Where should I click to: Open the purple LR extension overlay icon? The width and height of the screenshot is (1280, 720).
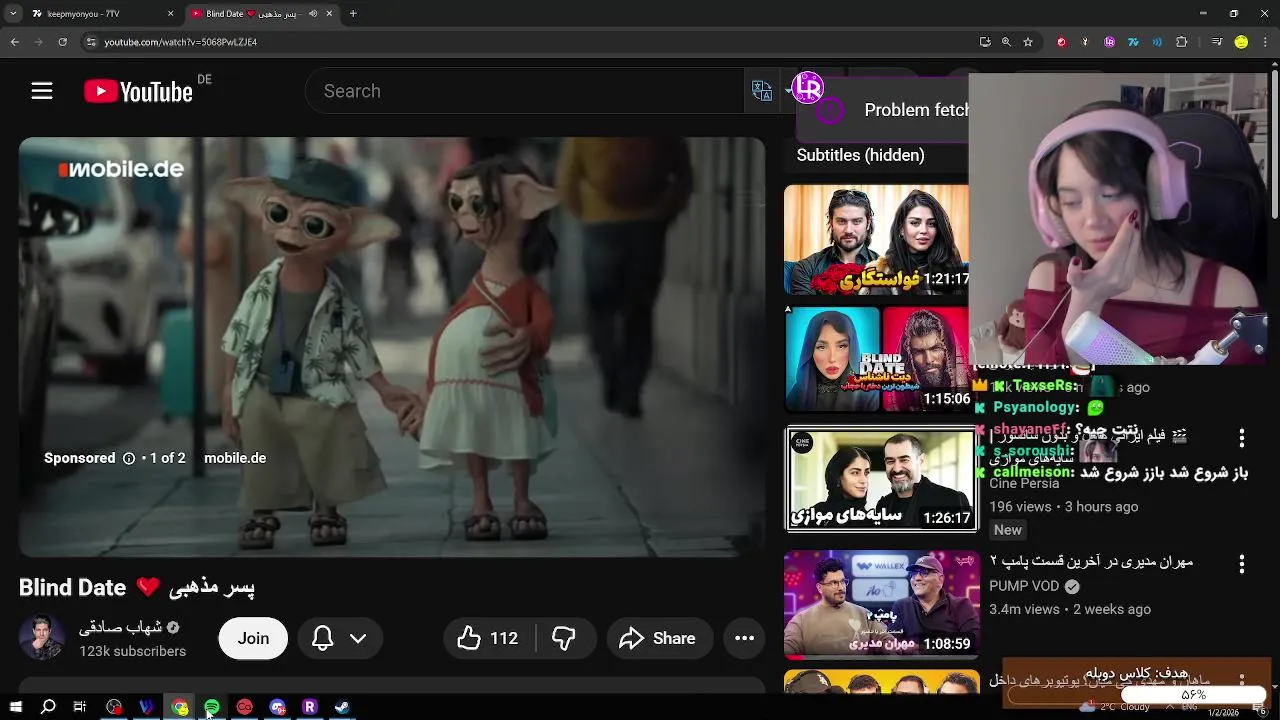[808, 88]
